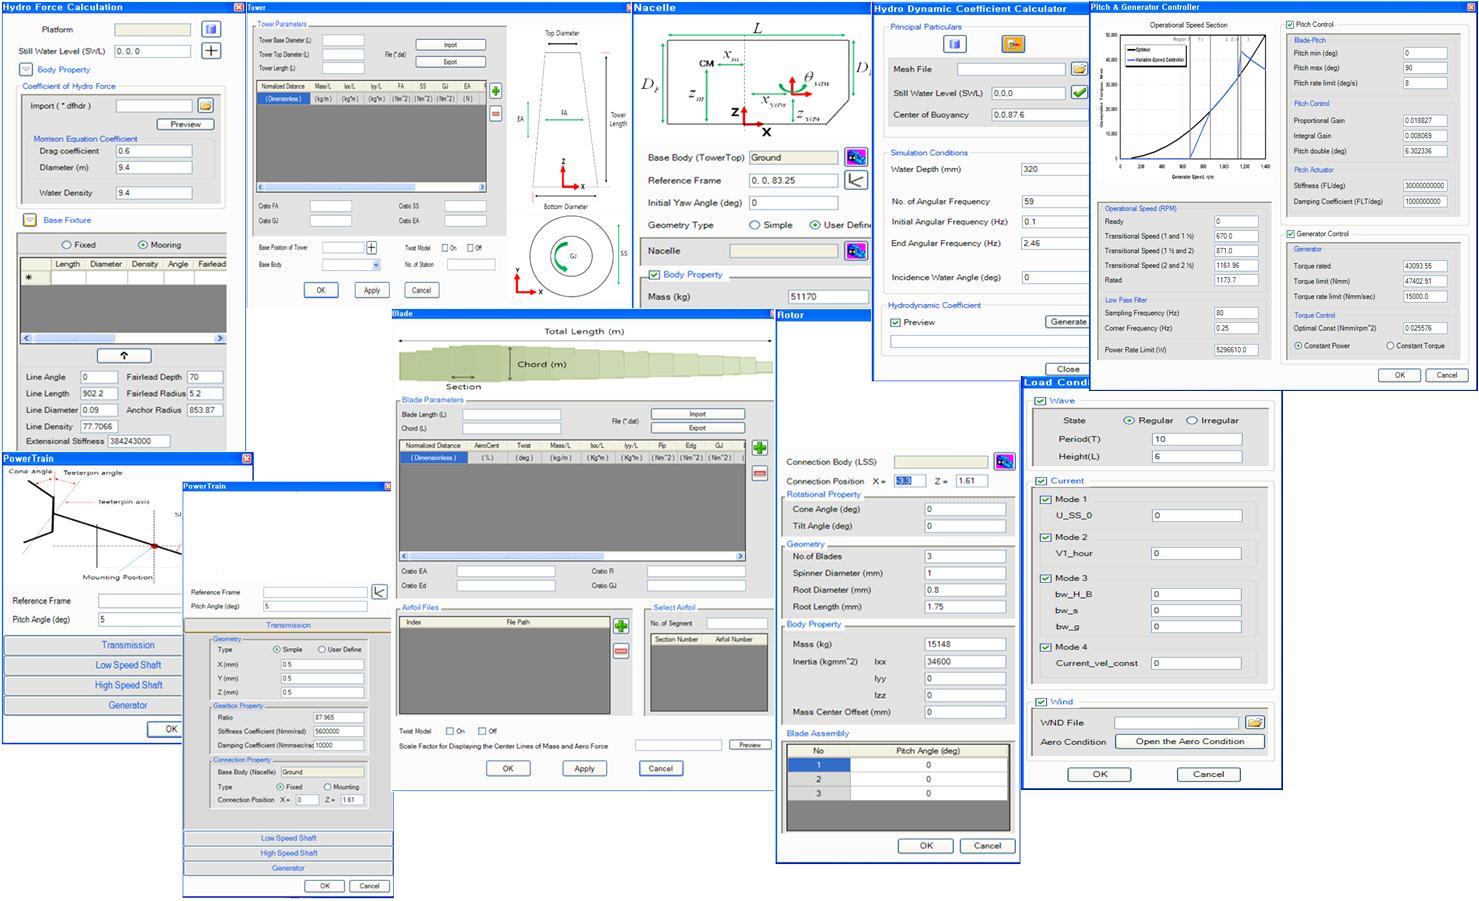Open the folder icon next to Import (*.dfhdr)
1479x901 pixels.
(x=205, y=105)
